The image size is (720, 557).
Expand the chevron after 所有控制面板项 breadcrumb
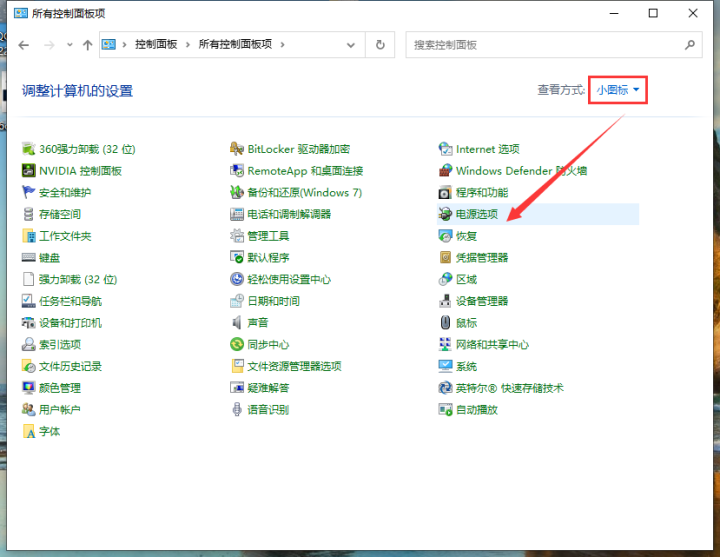click(282, 45)
